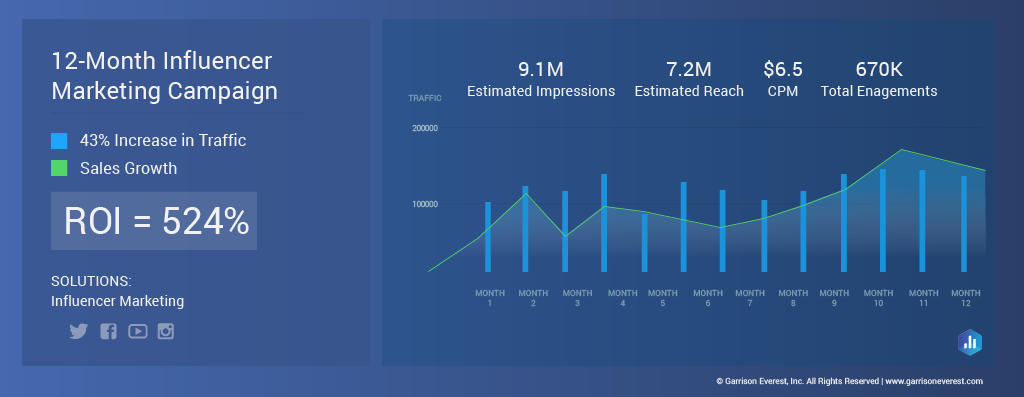Click the 'MONTH 6' axis label
The height and width of the screenshot is (397, 1024).
(708, 298)
